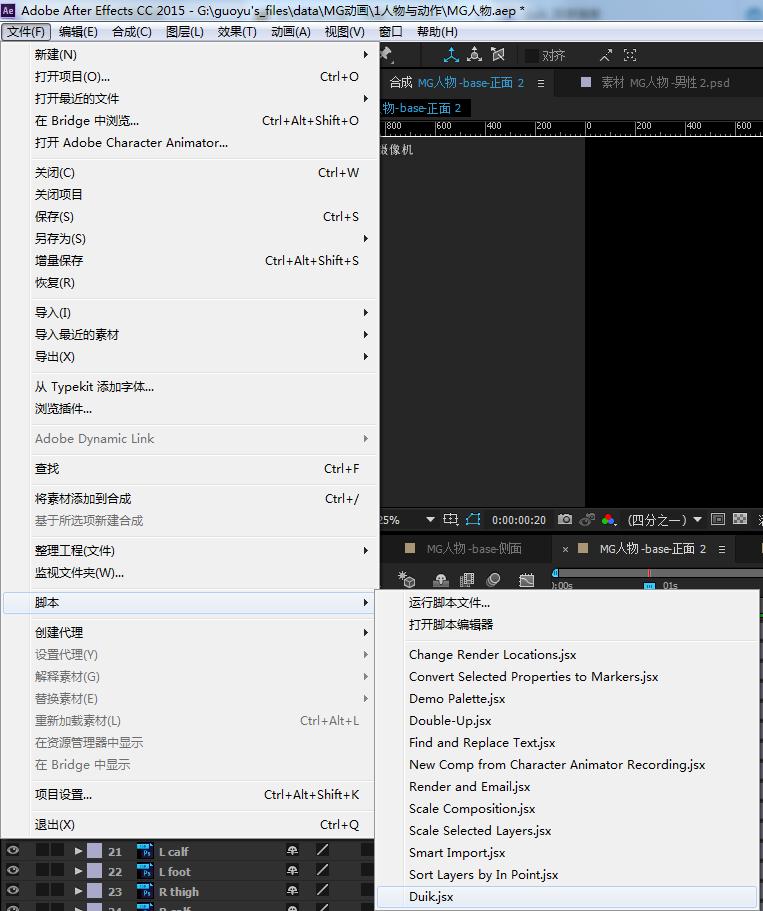Expand the L foot layer properties
The width and height of the screenshot is (763, 911).
click(x=78, y=871)
